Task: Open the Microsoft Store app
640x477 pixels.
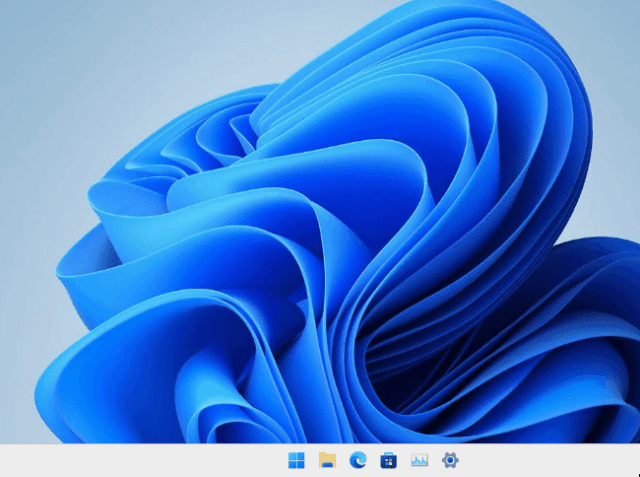Action: click(389, 461)
